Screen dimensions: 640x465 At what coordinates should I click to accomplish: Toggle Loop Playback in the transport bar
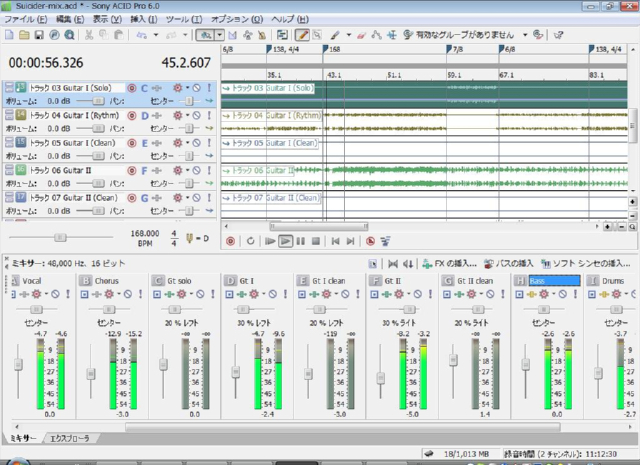click(x=249, y=241)
